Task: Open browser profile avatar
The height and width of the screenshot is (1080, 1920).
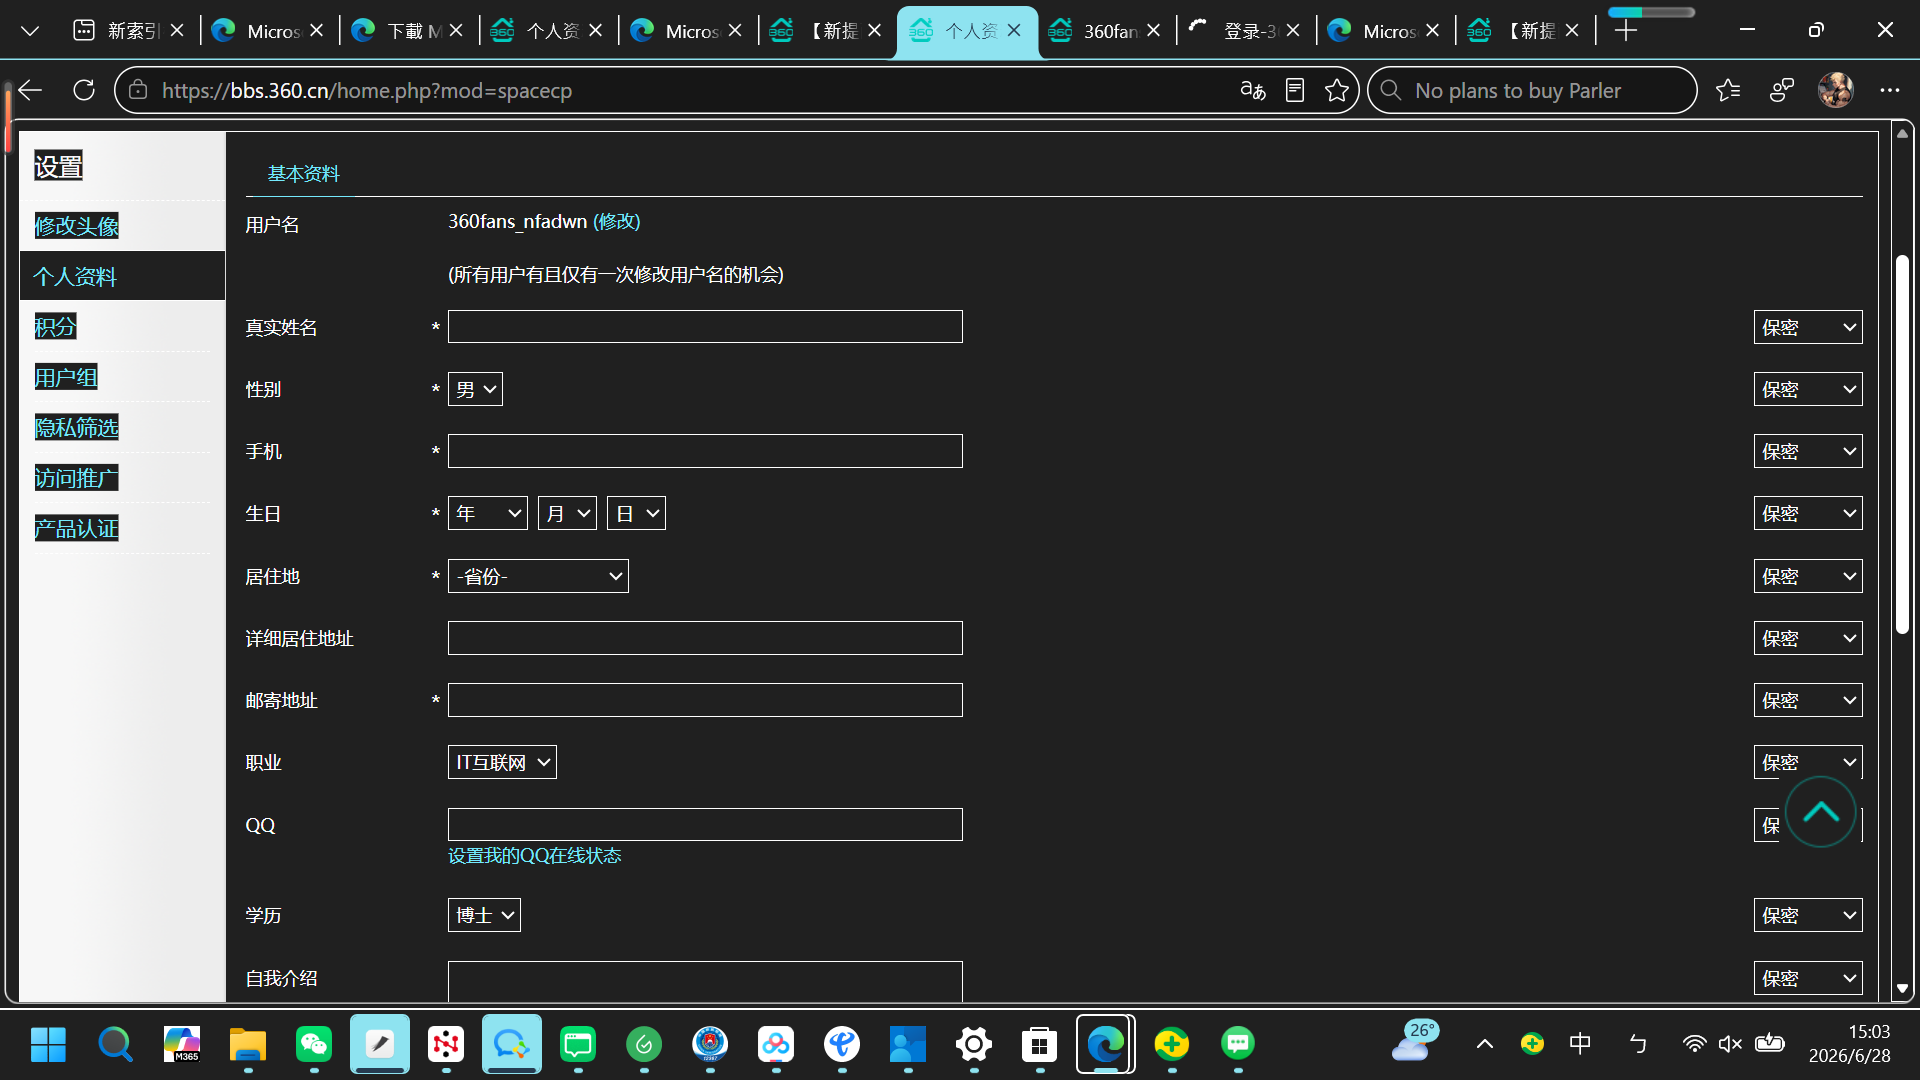Action: 1836,90
